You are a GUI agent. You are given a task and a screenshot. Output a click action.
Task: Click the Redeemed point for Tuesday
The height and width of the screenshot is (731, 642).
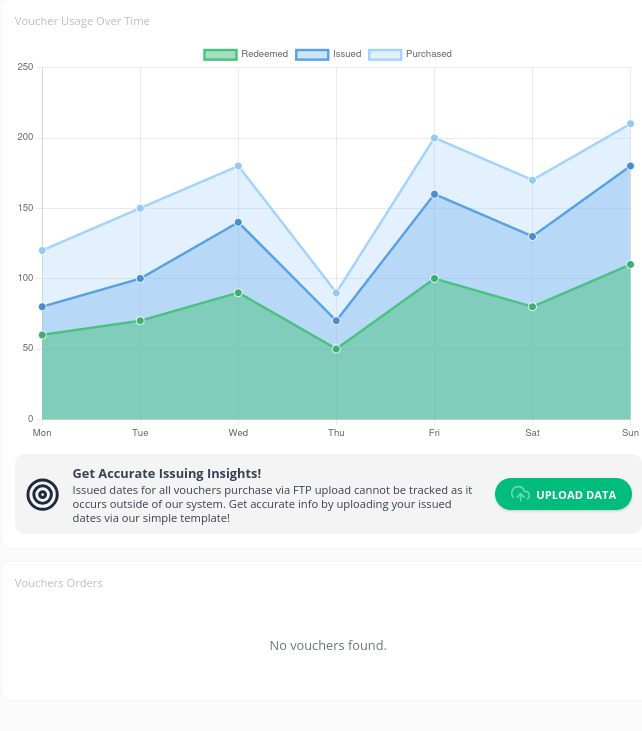[x=140, y=321]
